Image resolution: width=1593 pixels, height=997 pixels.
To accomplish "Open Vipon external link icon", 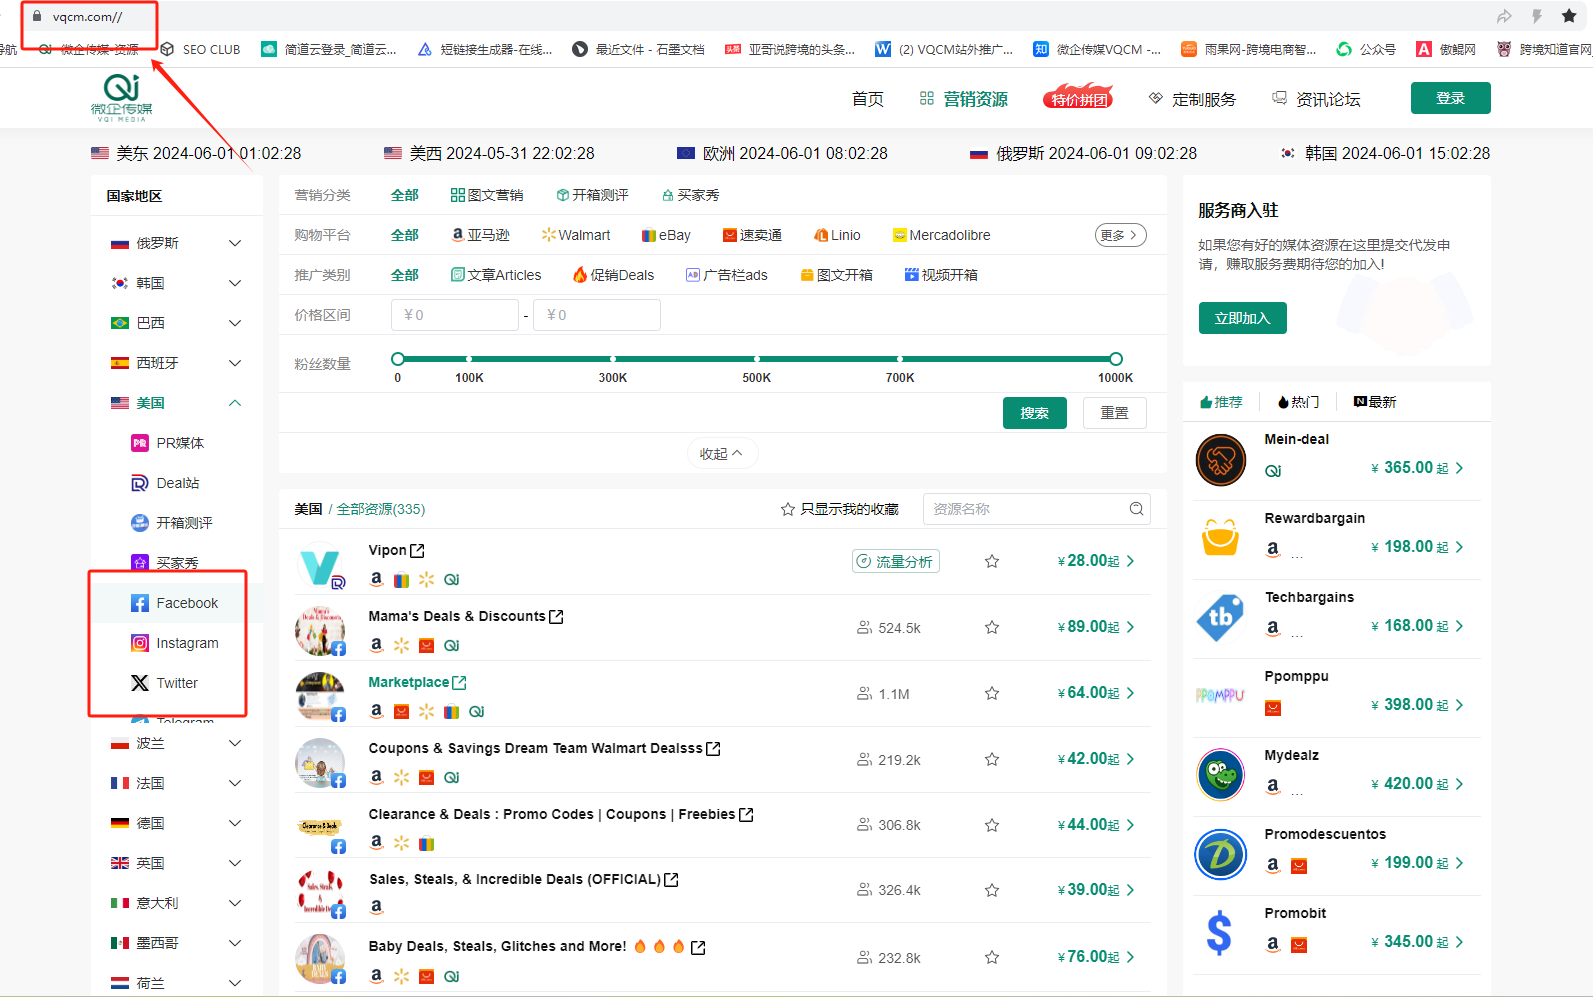I will click(x=417, y=551).
